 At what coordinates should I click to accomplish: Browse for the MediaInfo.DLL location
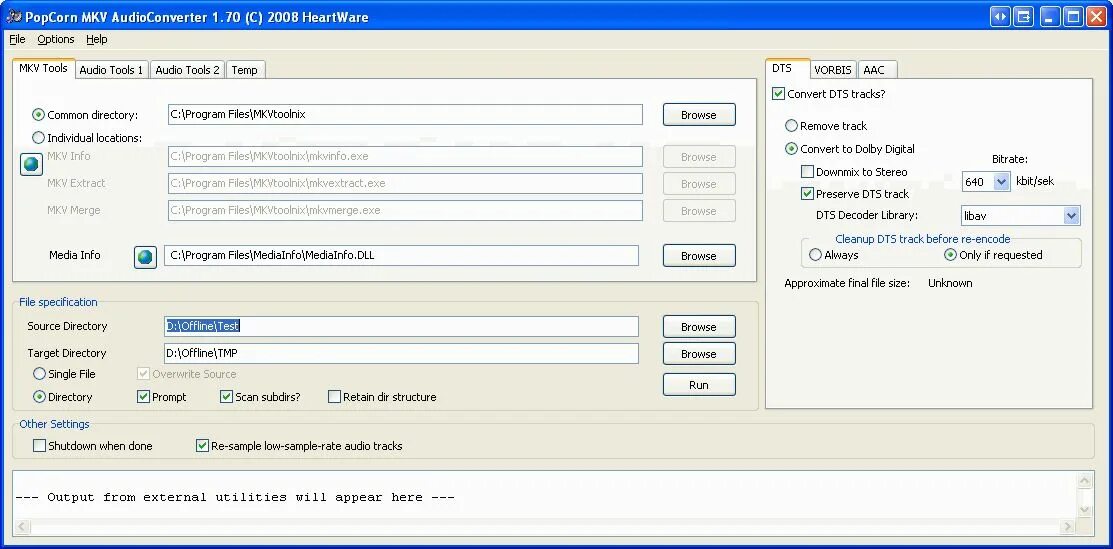699,256
